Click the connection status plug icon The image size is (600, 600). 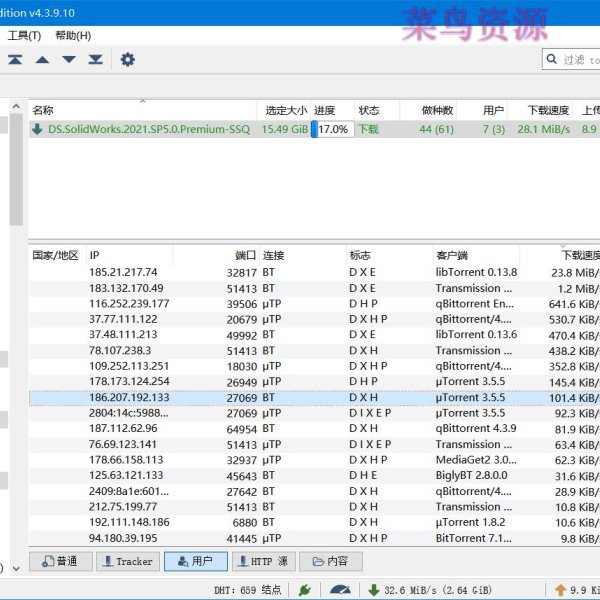304,590
